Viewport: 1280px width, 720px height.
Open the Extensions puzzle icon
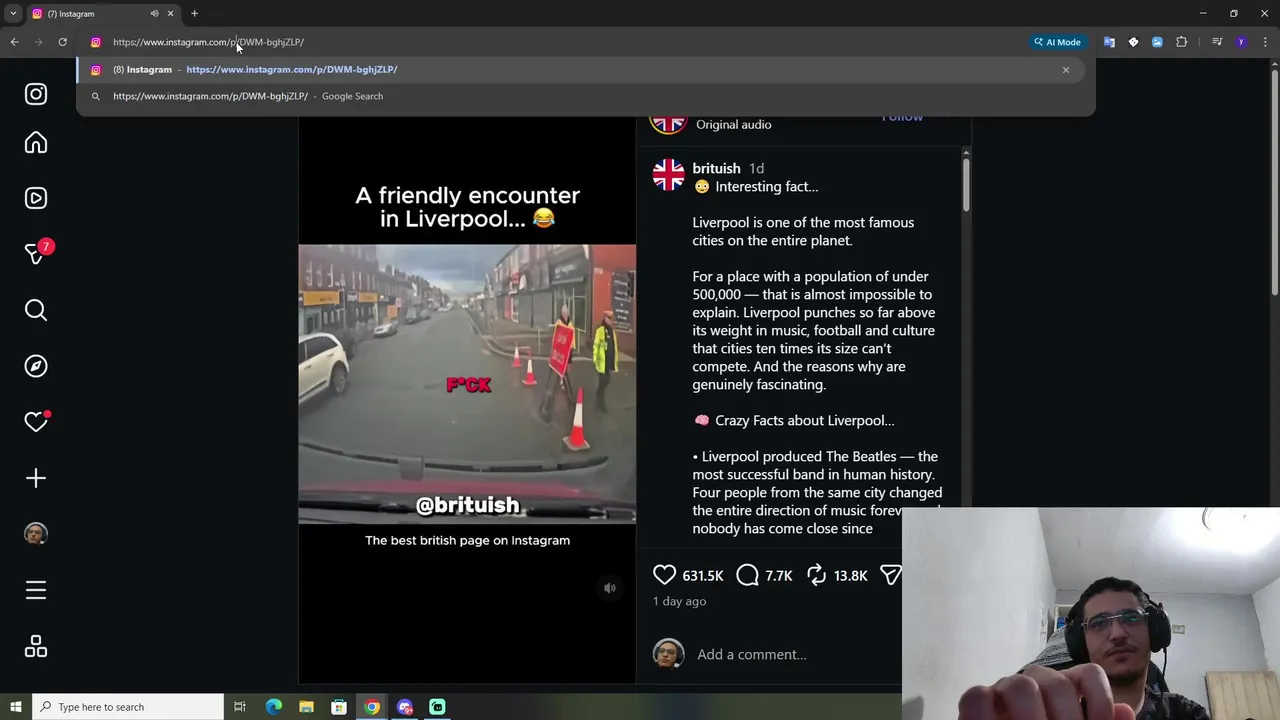click(1181, 42)
